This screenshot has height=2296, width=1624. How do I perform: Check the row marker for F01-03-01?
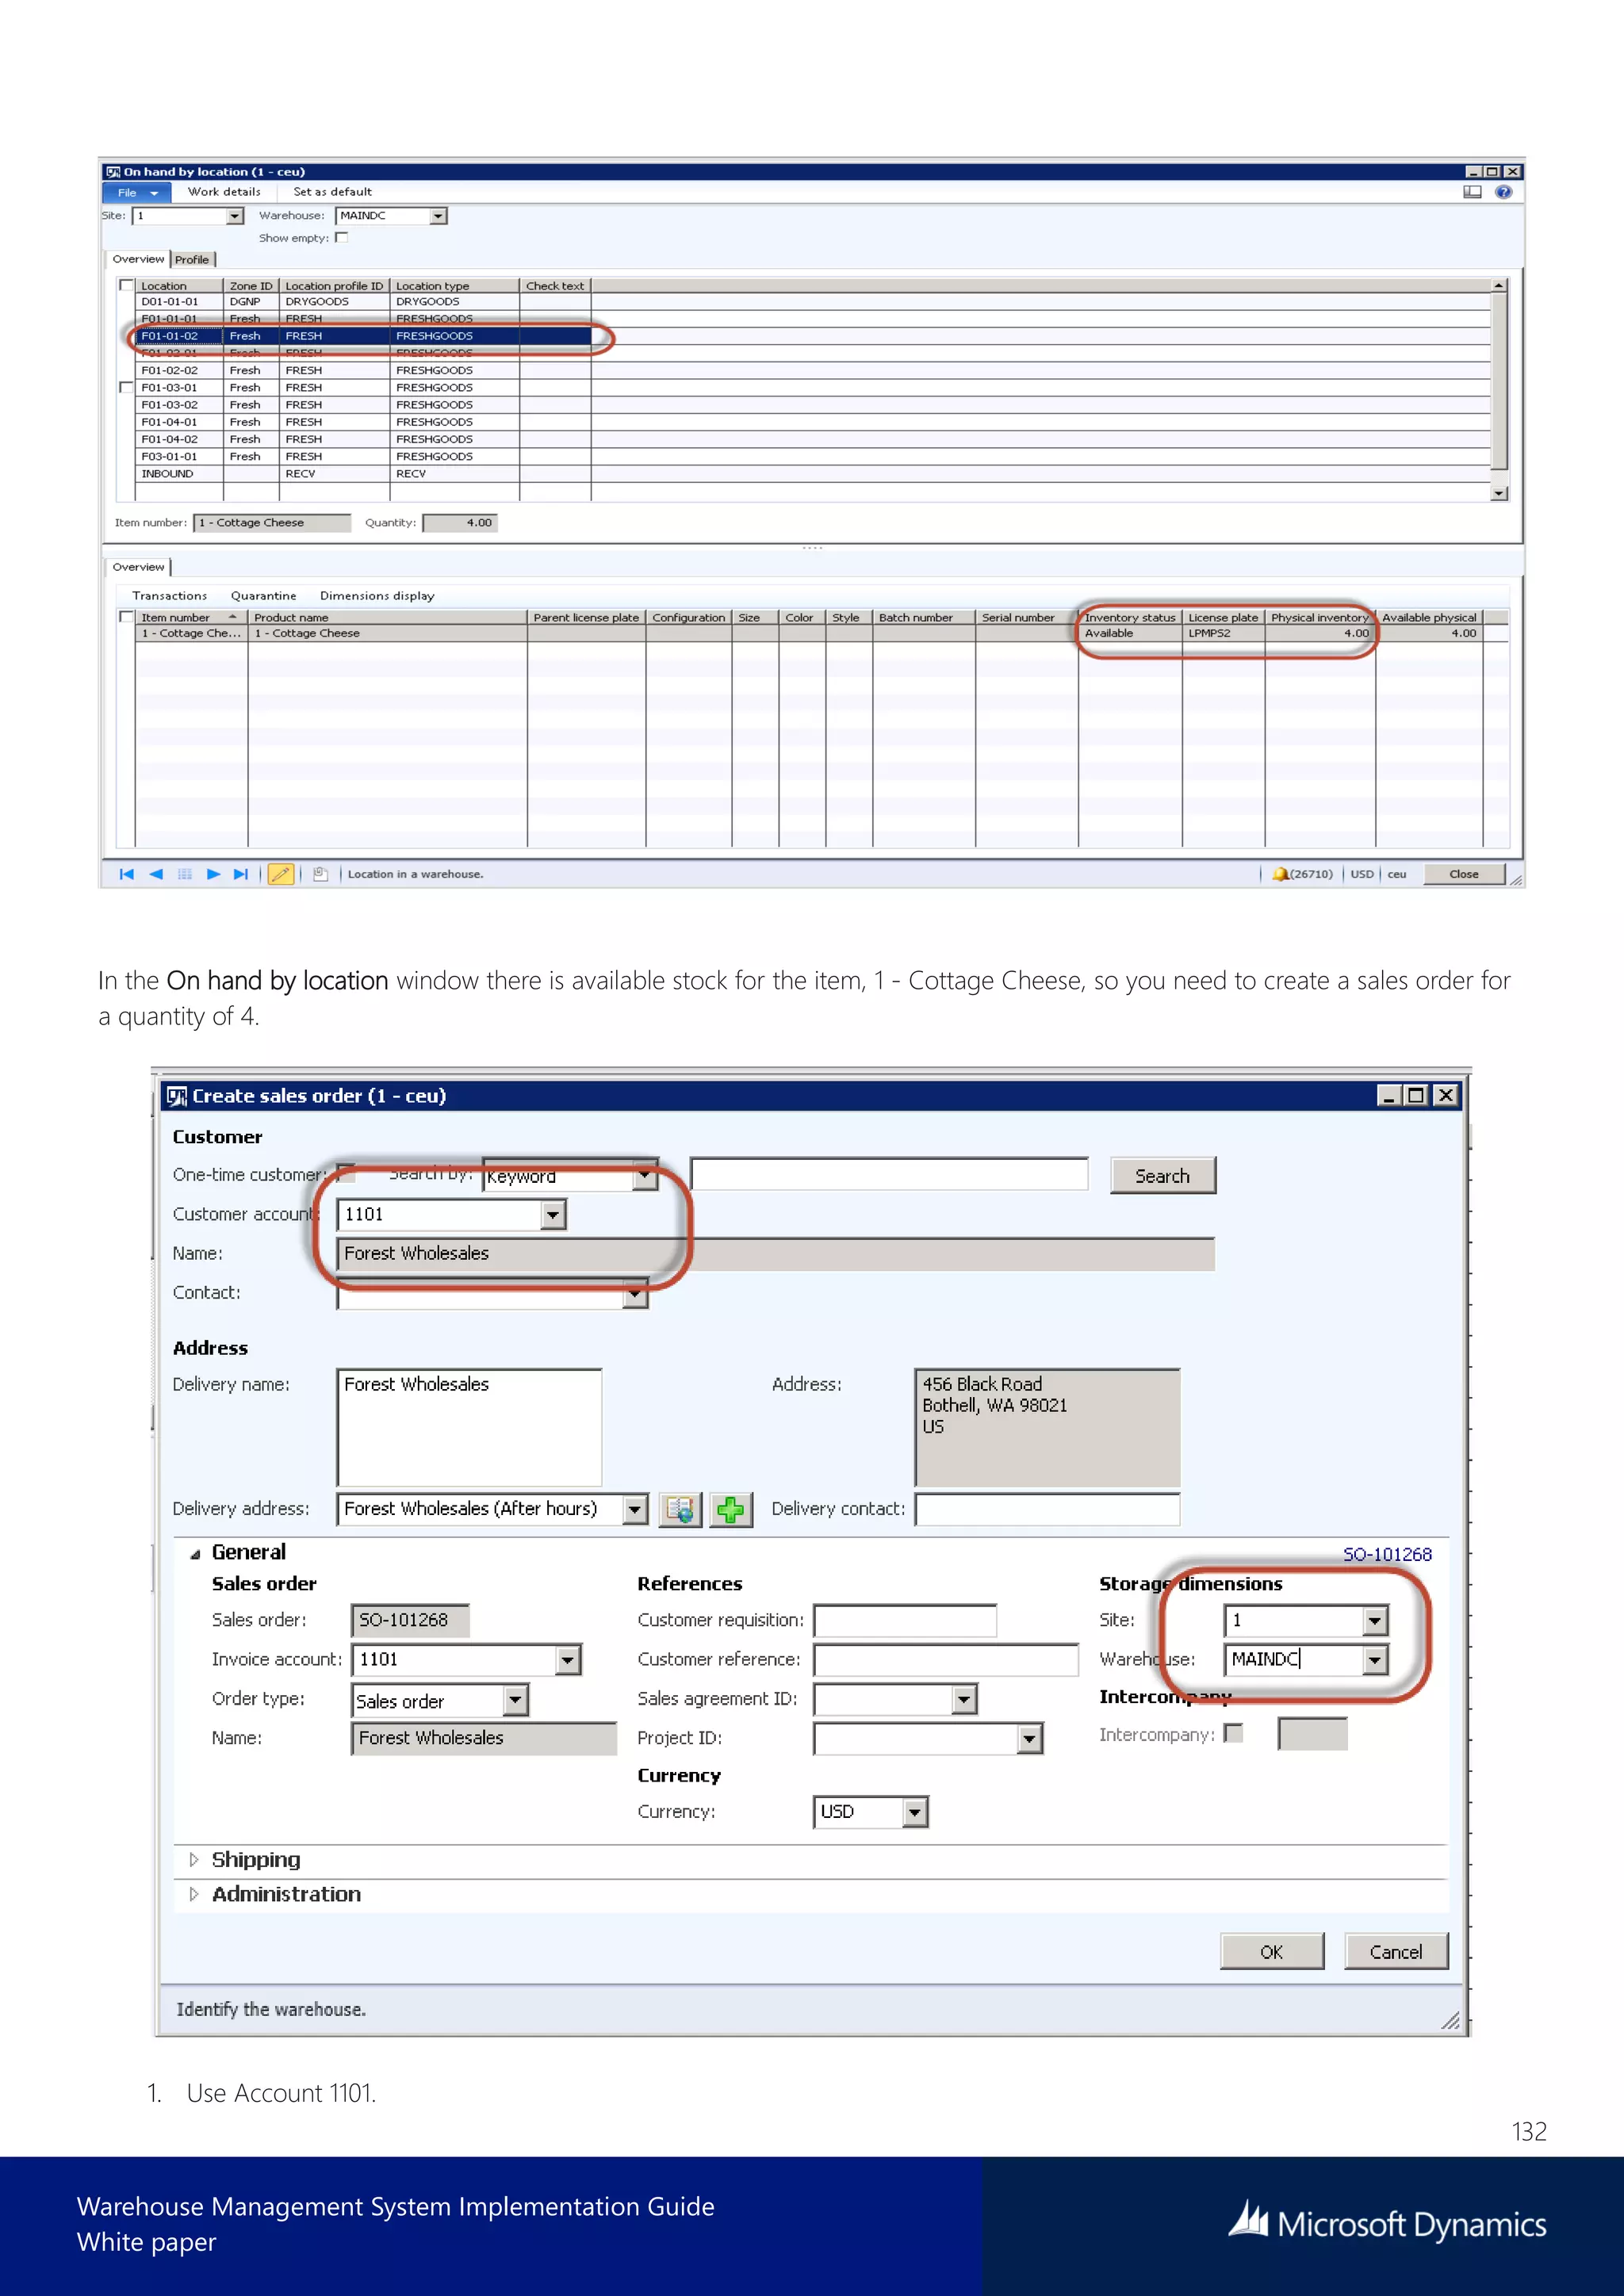tap(126, 387)
